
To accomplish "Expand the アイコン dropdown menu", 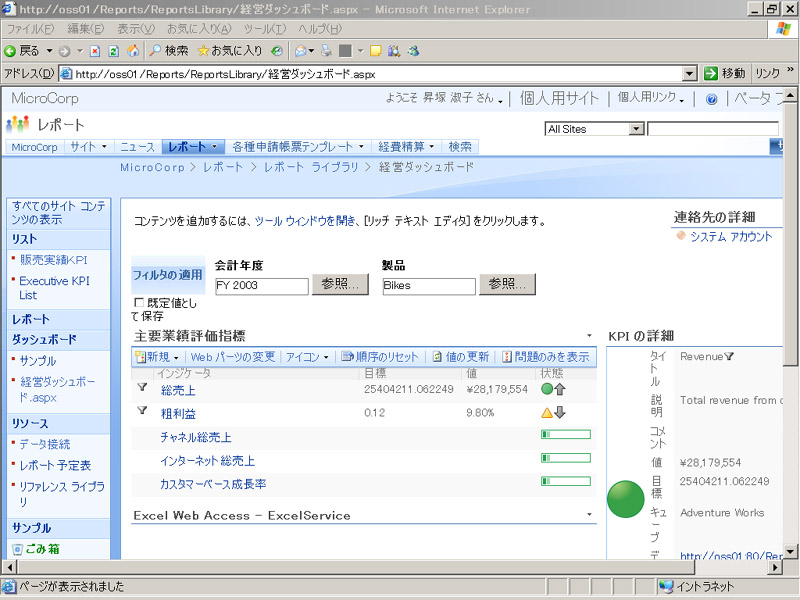I will (x=326, y=357).
